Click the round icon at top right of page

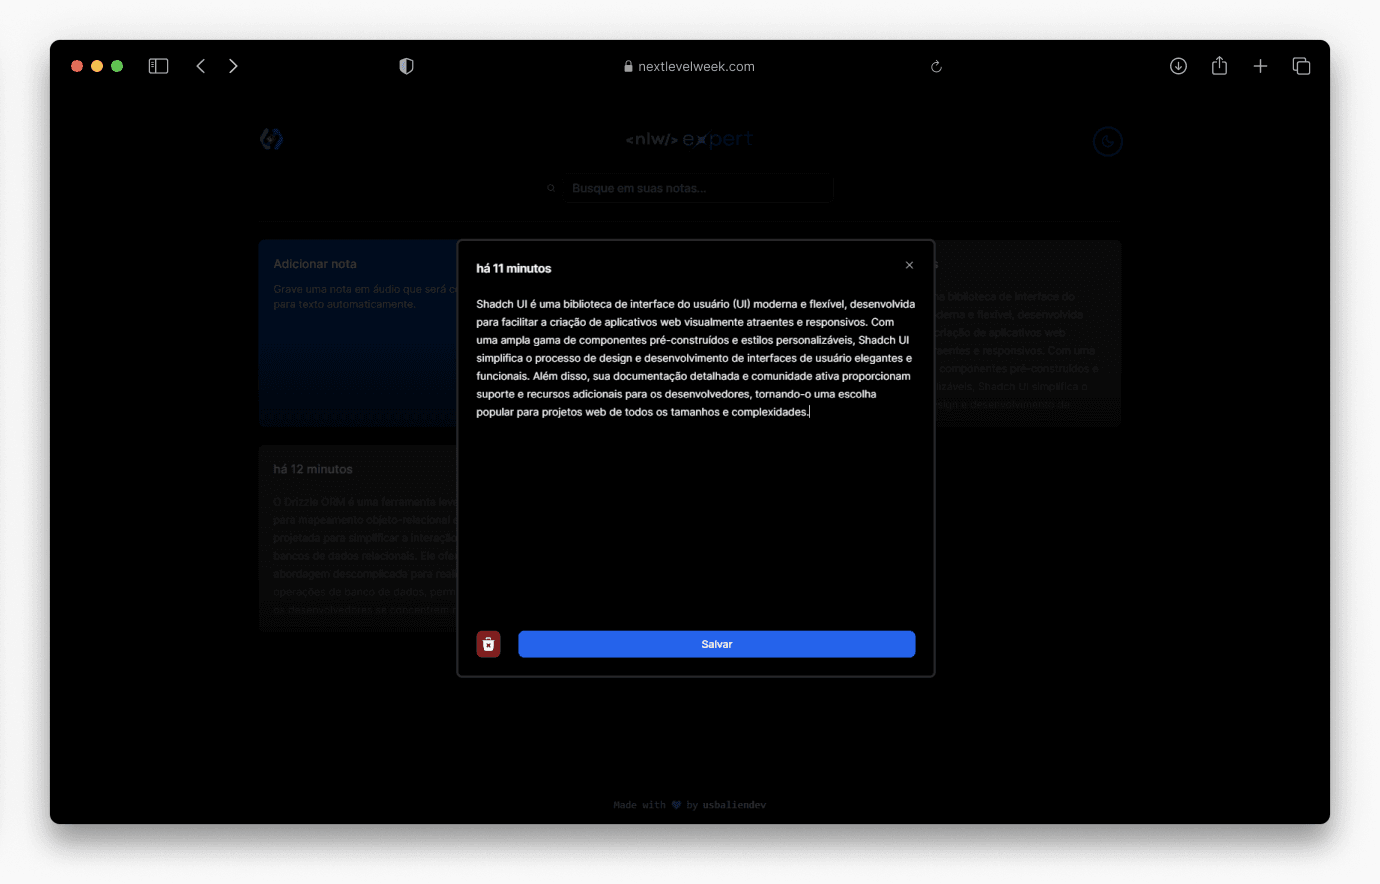1107,142
